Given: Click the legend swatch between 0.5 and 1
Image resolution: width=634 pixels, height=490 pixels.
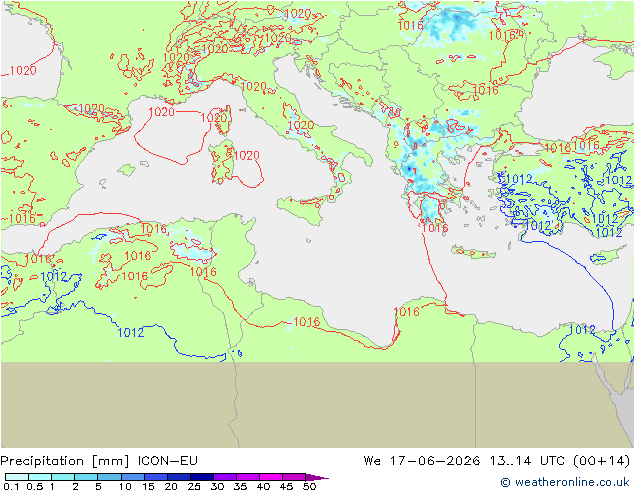Looking at the screenshot, I should [x=40, y=477].
